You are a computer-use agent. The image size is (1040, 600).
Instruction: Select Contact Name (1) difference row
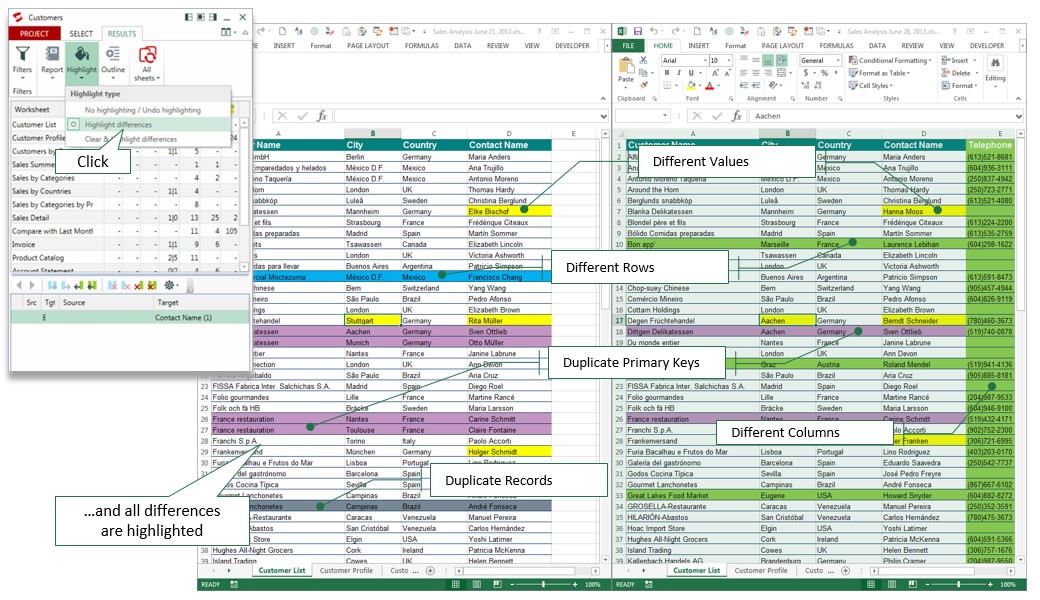click(129, 318)
